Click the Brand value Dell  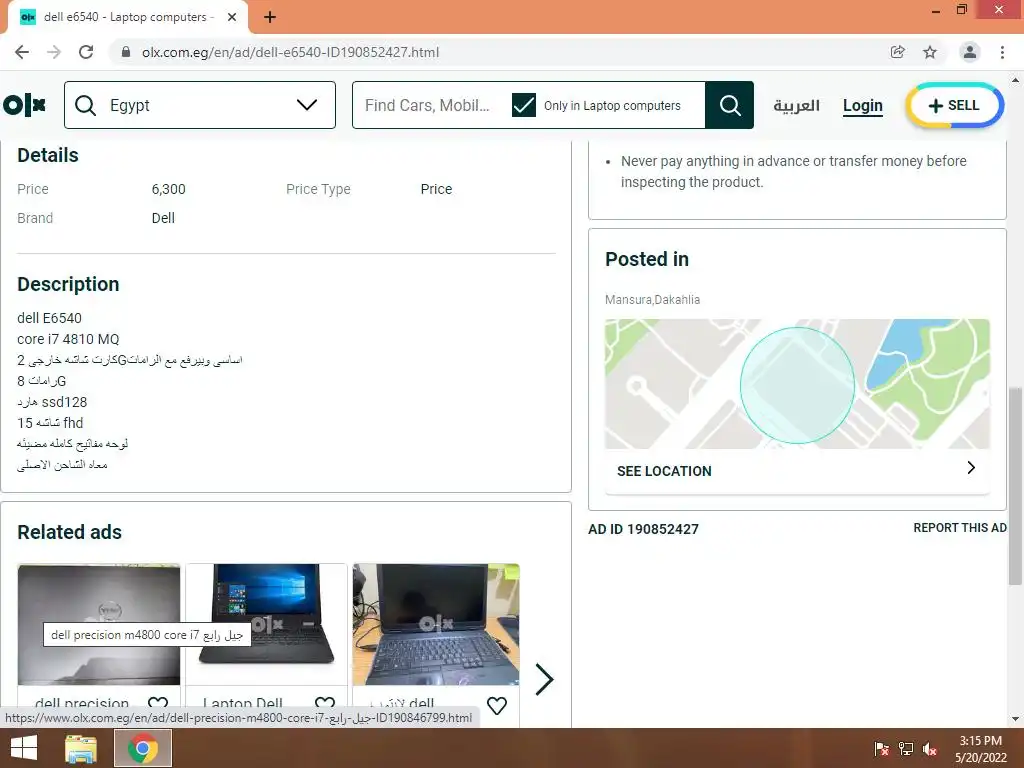(163, 218)
